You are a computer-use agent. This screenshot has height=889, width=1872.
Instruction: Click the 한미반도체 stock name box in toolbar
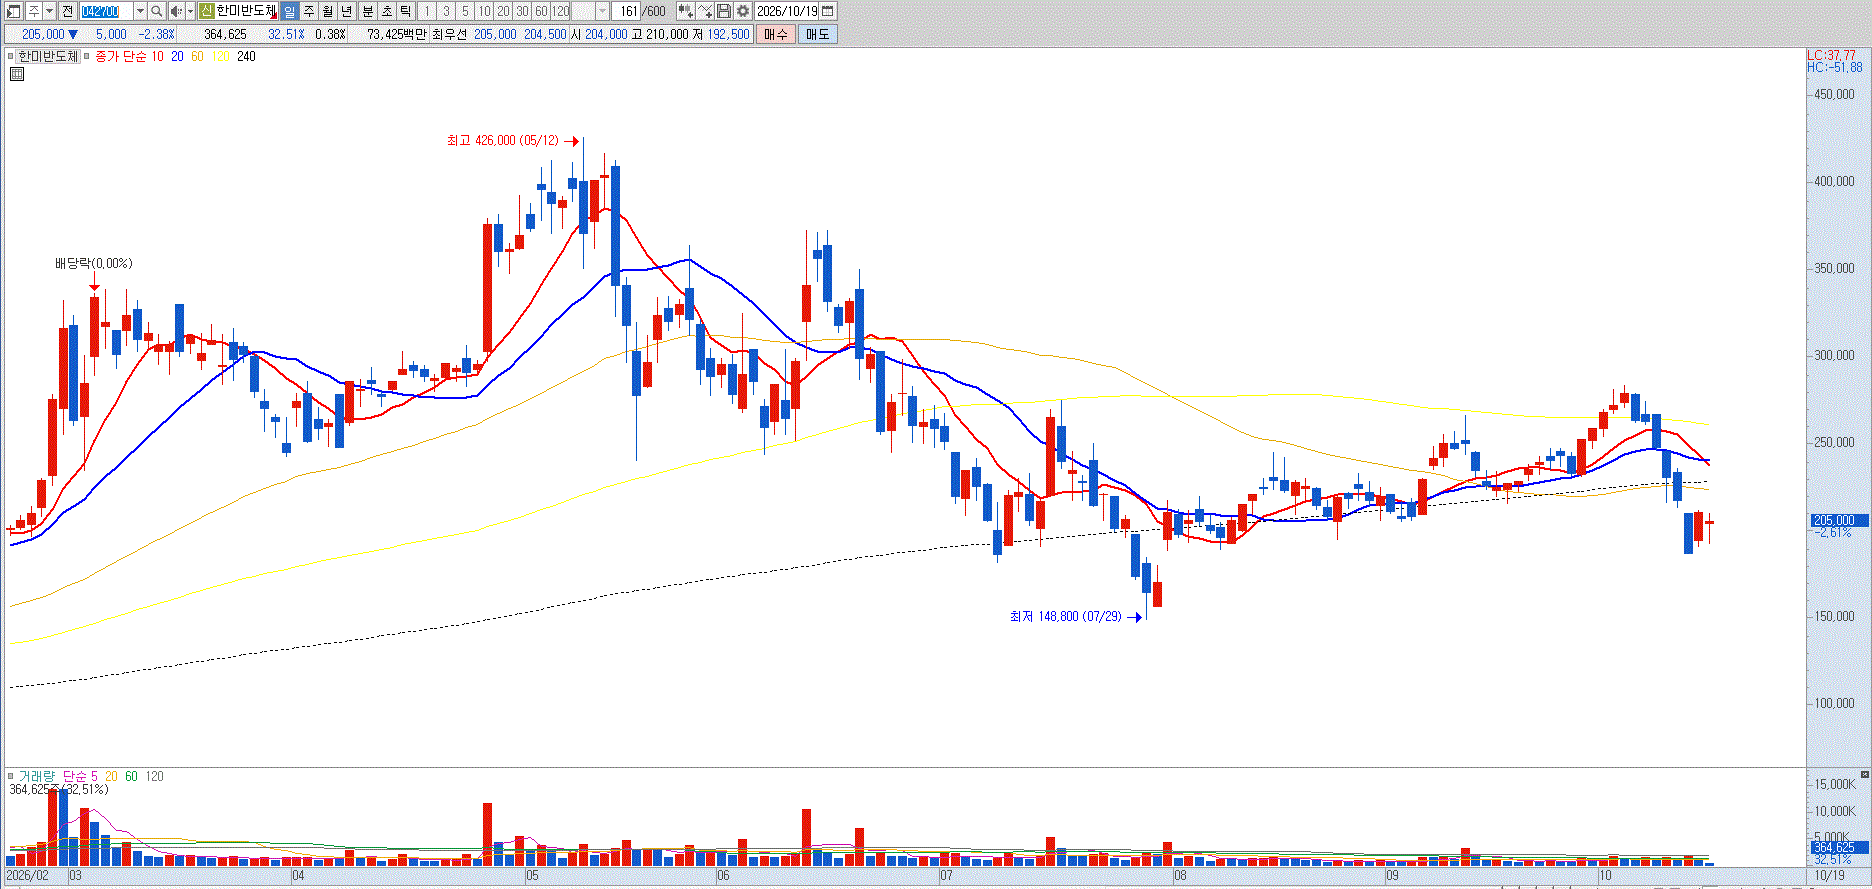247,11
